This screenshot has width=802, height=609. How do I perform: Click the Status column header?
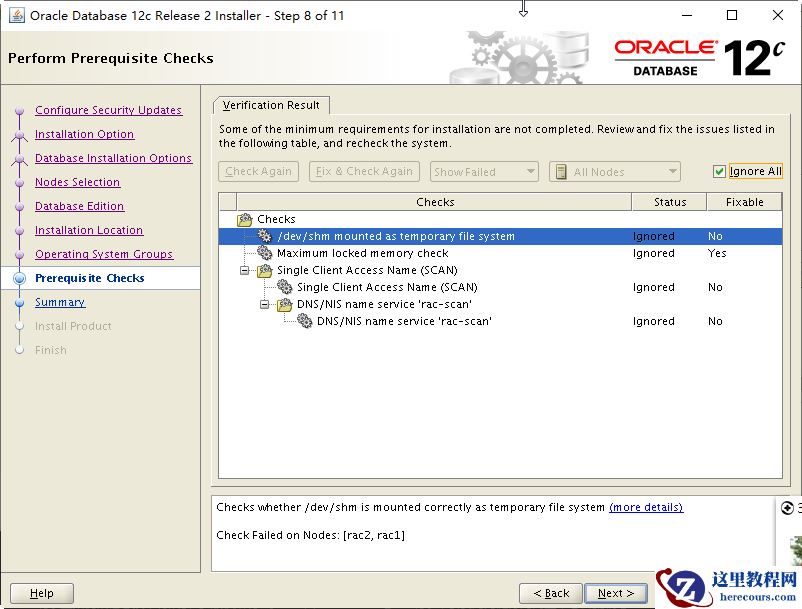coord(670,202)
